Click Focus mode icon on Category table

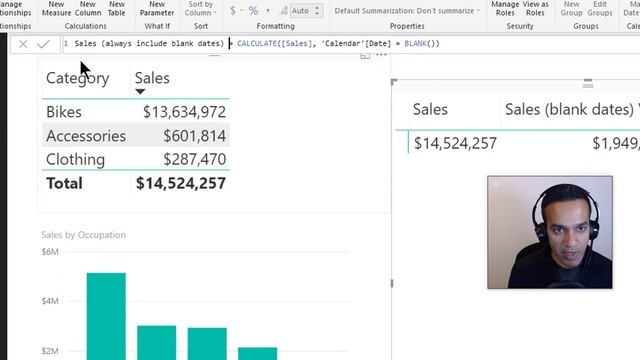point(365,55)
